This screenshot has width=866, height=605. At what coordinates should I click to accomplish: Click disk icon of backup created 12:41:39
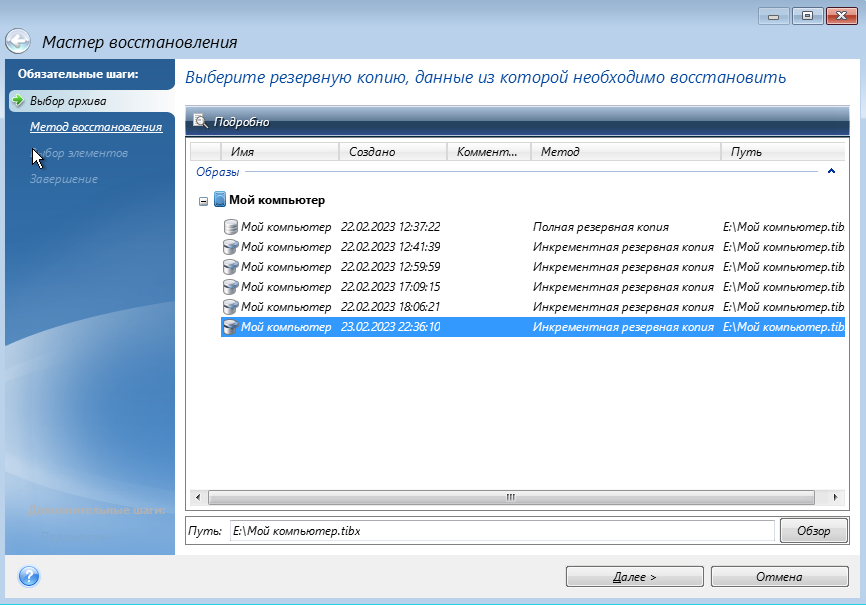tap(230, 247)
